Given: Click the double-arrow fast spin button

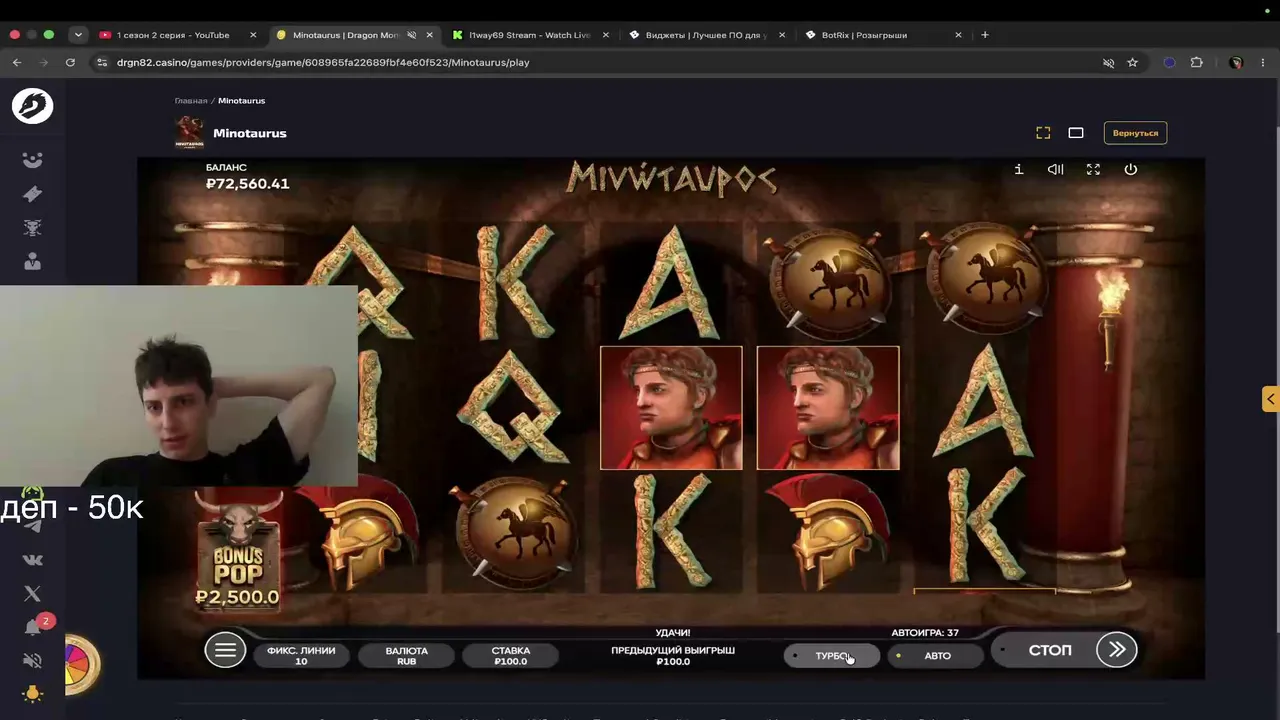Looking at the screenshot, I should click(x=1117, y=650).
